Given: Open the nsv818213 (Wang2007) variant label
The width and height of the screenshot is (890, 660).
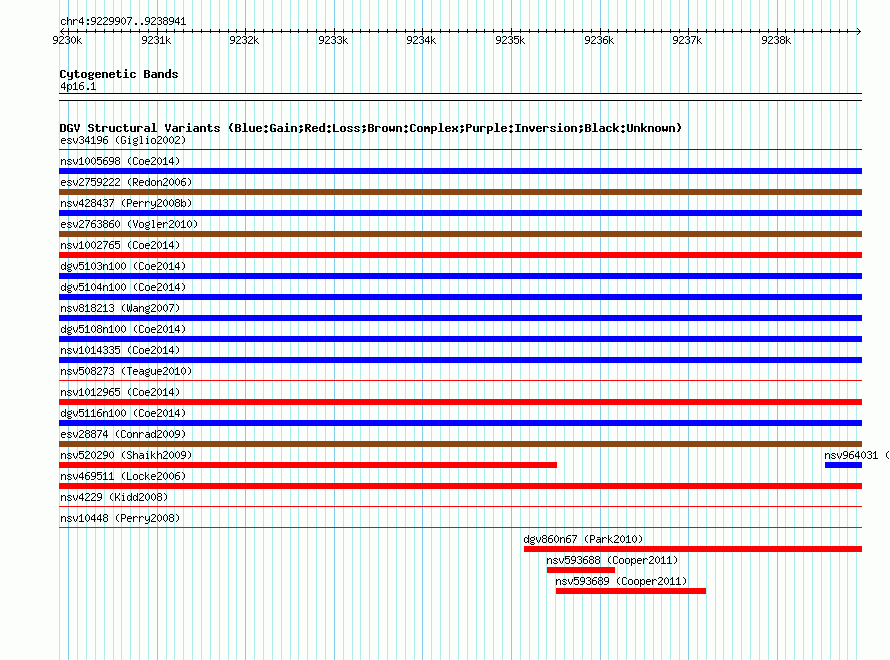Looking at the screenshot, I should [x=120, y=308].
